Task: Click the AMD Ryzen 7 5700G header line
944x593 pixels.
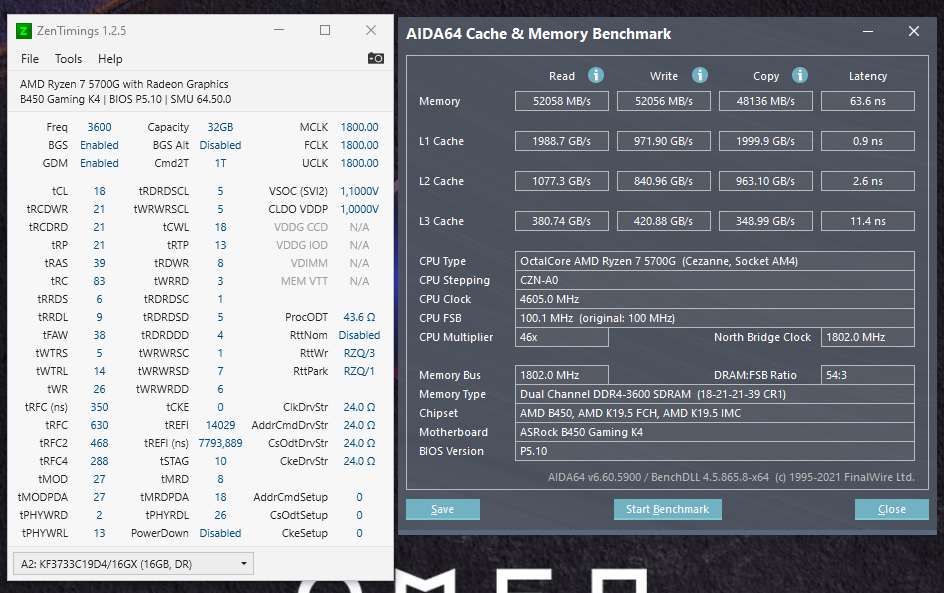Action: click(x=124, y=84)
